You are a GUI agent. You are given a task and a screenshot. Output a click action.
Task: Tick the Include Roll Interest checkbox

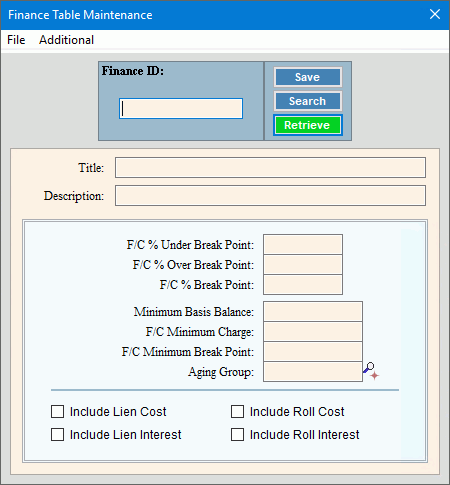[x=237, y=435]
